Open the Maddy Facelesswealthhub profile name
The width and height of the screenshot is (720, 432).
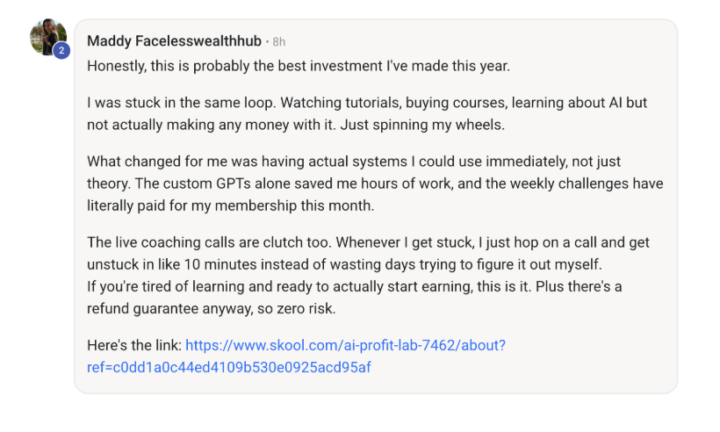(x=175, y=41)
